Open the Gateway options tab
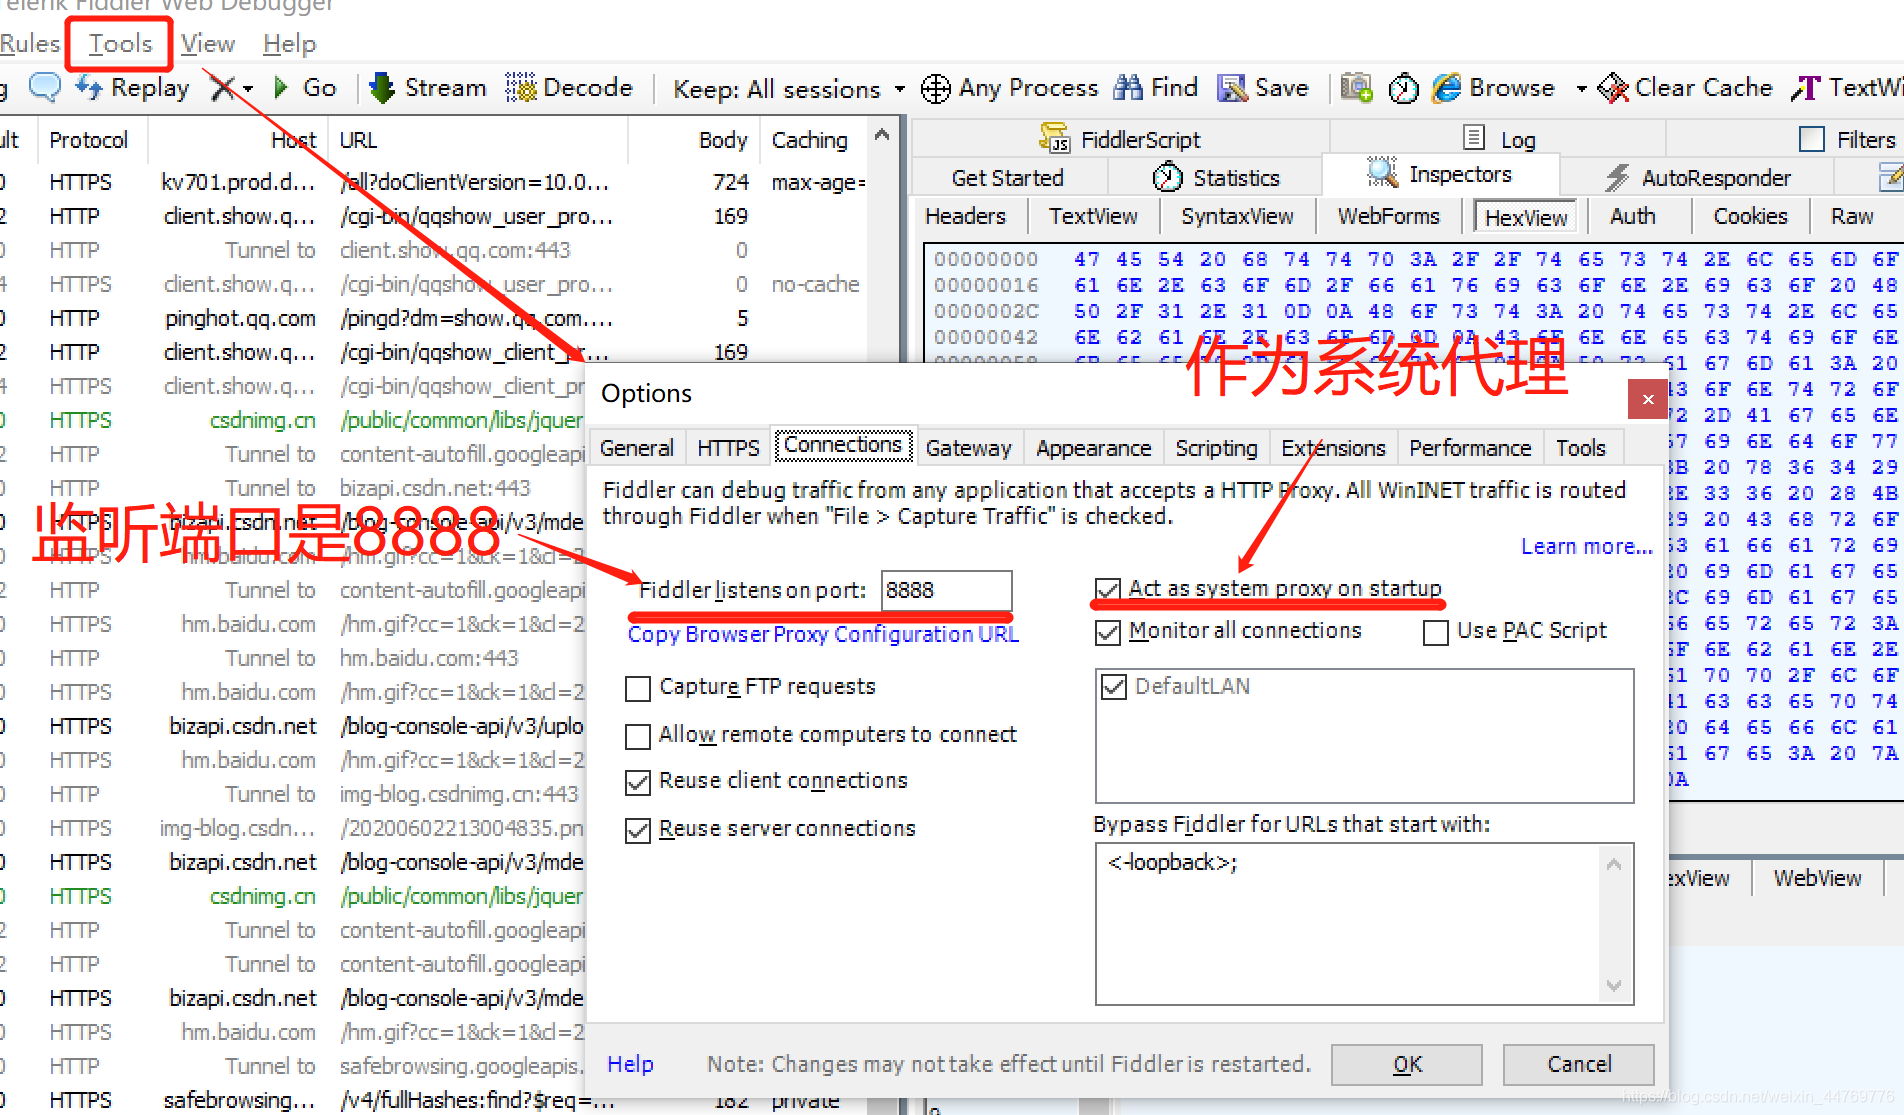This screenshot has width=1904, height=1115. pyautogui.click(x=968, y=448)
